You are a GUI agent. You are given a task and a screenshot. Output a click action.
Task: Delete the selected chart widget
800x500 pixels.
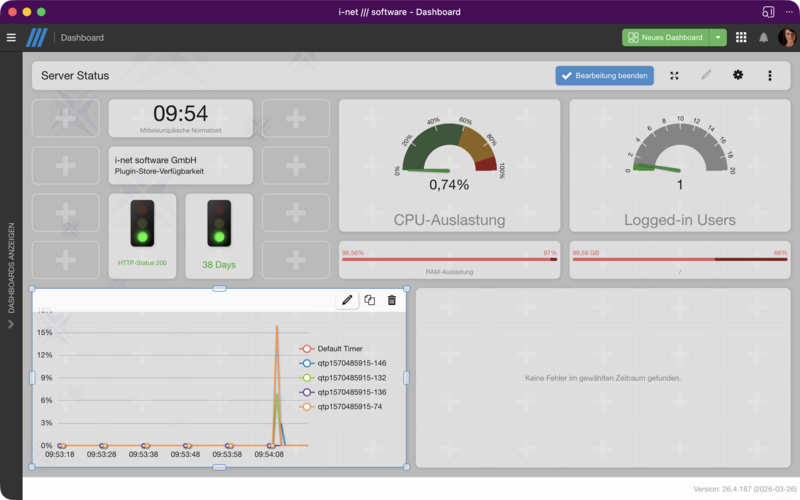tap(391, 300)
